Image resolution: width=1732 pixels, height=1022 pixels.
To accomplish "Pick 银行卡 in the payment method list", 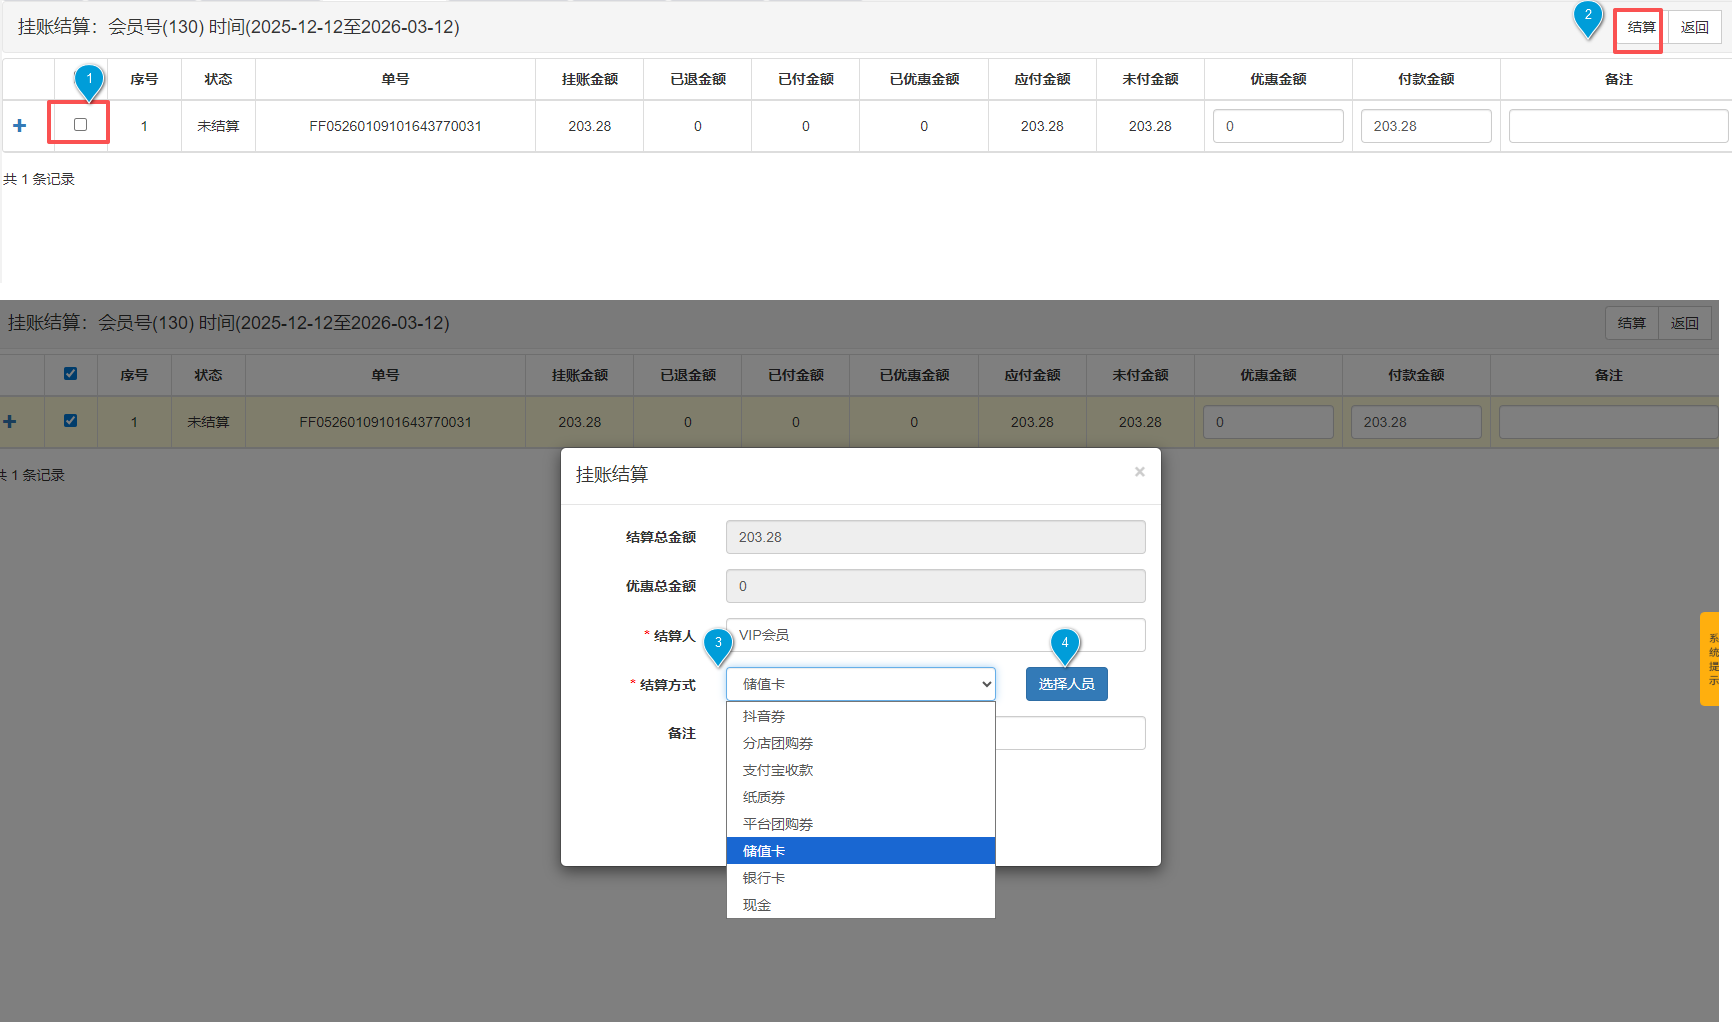I will pos(764,878).
